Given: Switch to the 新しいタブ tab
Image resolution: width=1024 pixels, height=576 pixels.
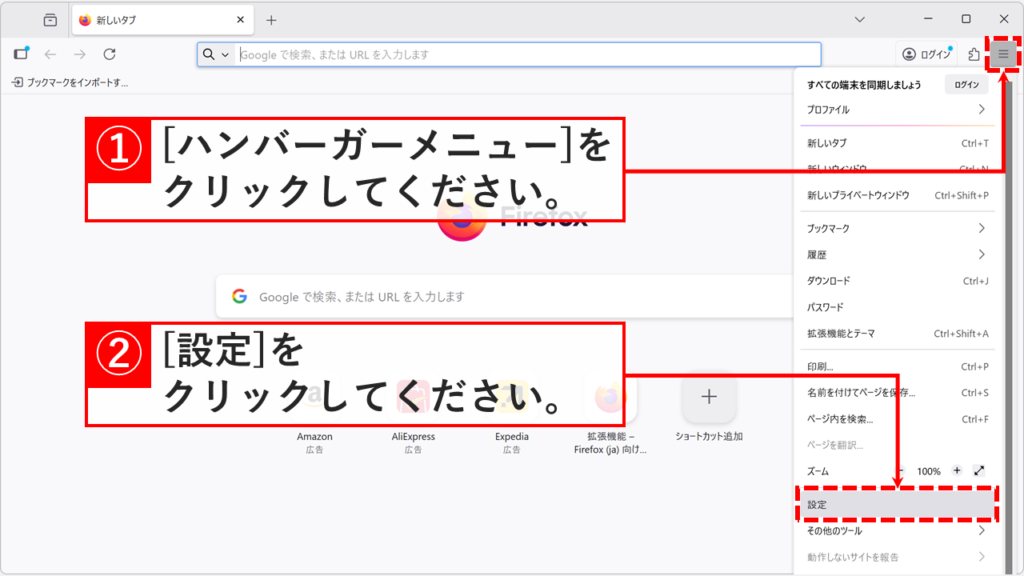Looking at the screenshot, I should tap(140, 18).
